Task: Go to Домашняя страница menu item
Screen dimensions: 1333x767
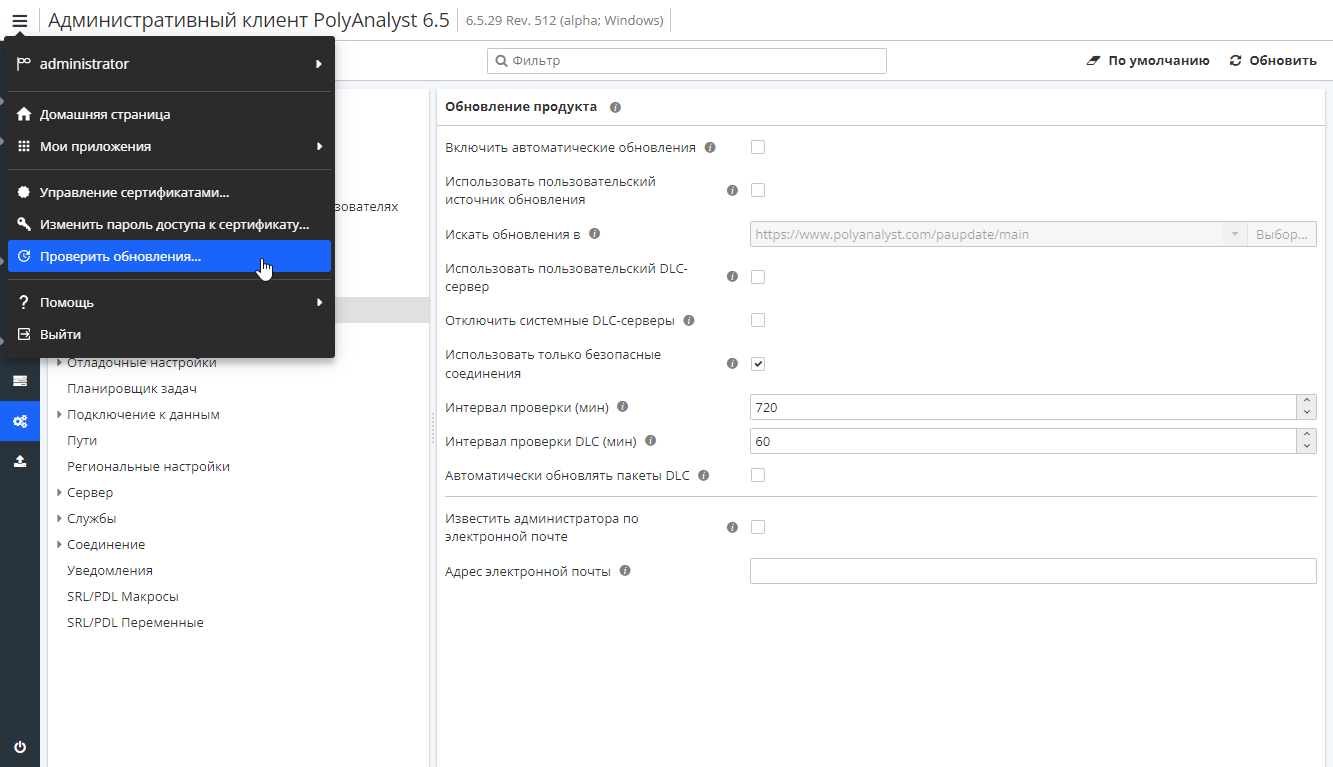Action: click(169, 114)
